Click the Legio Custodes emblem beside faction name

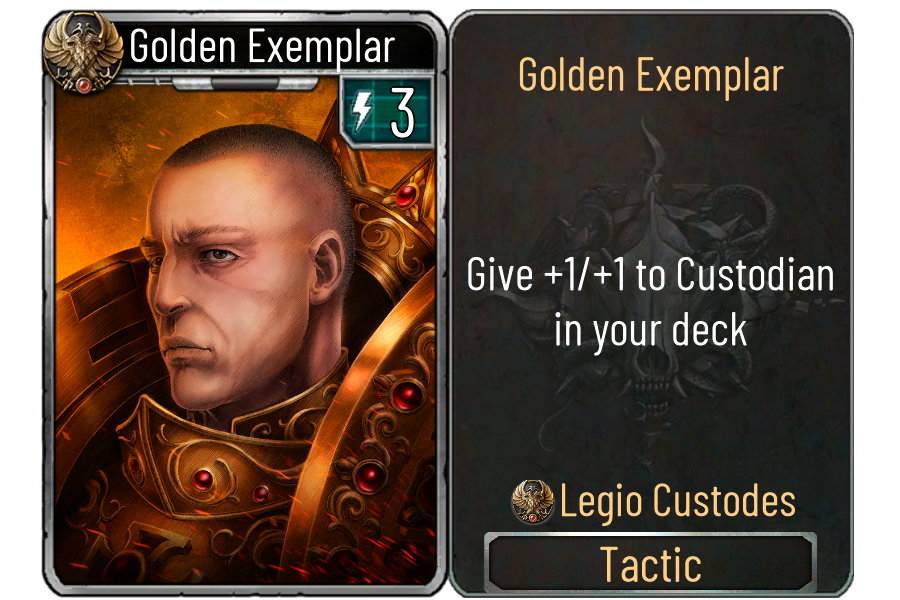coord(533,501)
